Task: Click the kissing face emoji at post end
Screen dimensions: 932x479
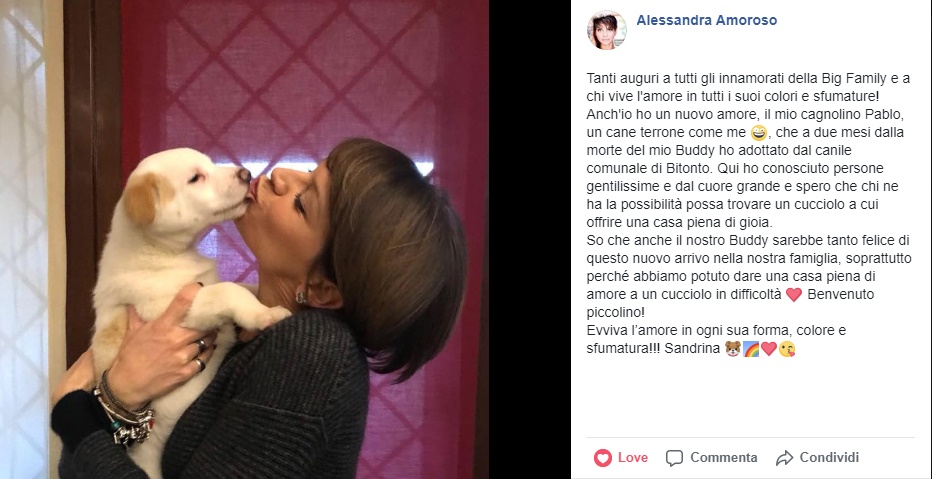Action: 787,349
